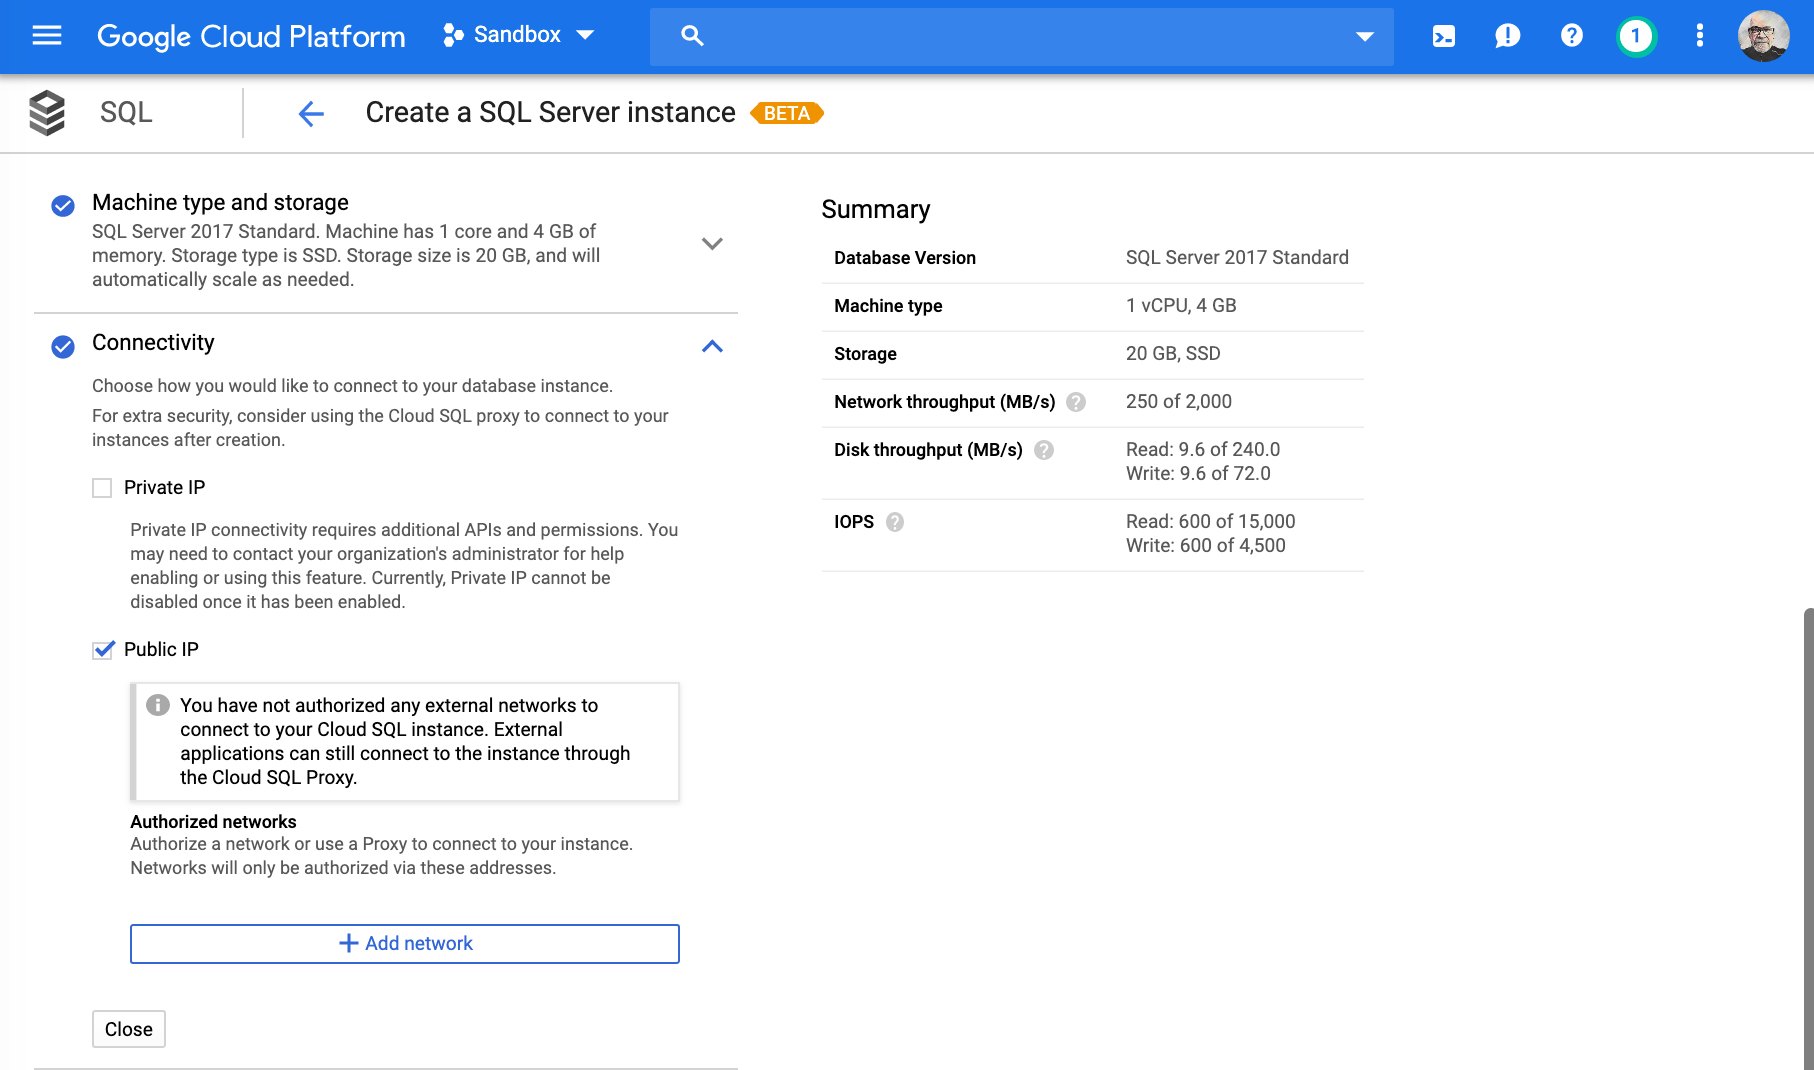Open the three-dot settings menu
The height and width of the screenshot is (1070, 1814).
(1699, 36)
